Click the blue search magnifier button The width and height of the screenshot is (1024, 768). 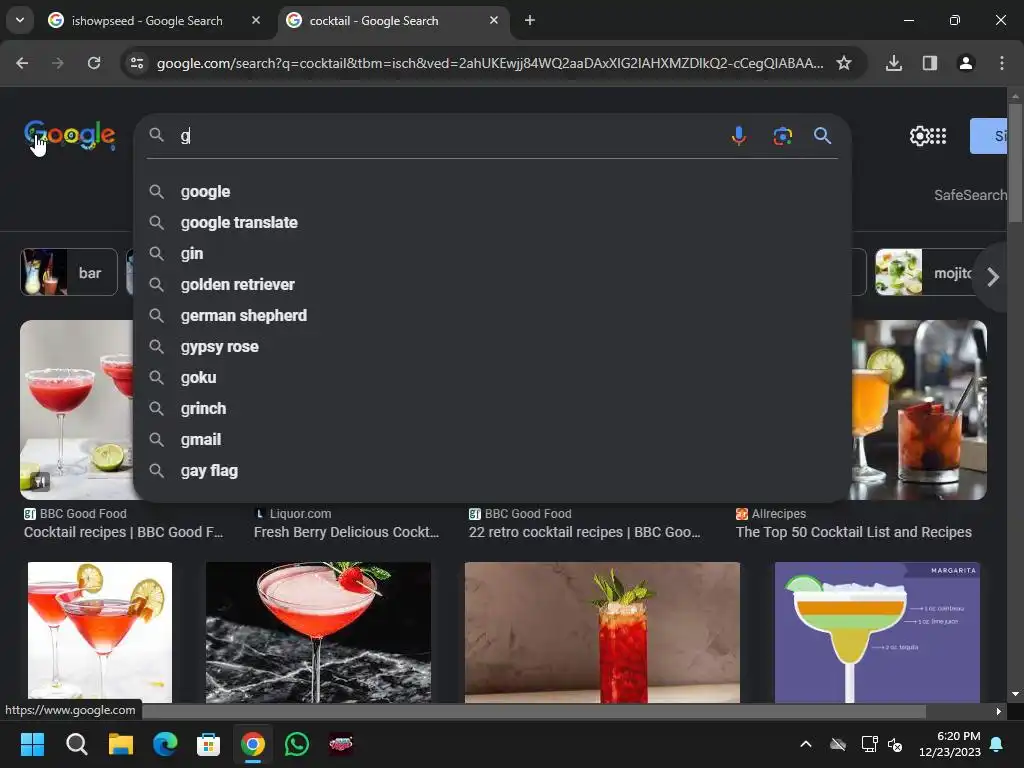click(x=822, y=136)
